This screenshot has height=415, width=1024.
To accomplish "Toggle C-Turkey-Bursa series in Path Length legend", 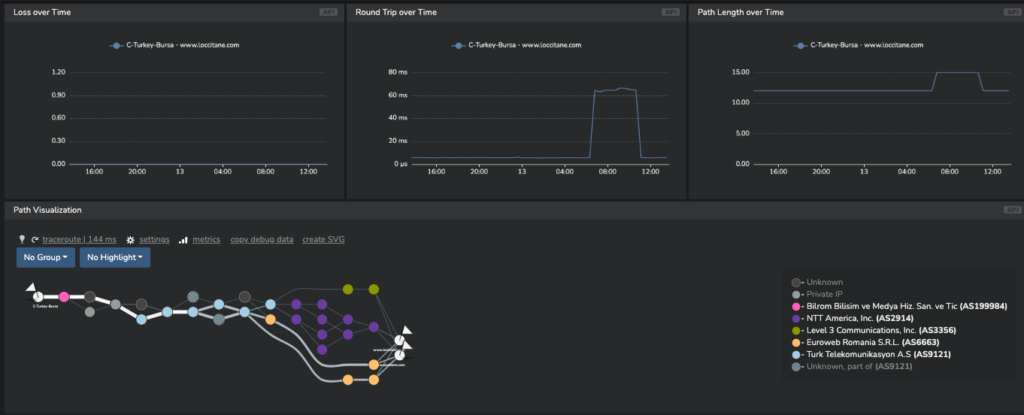I will click(x=858, y=46).
